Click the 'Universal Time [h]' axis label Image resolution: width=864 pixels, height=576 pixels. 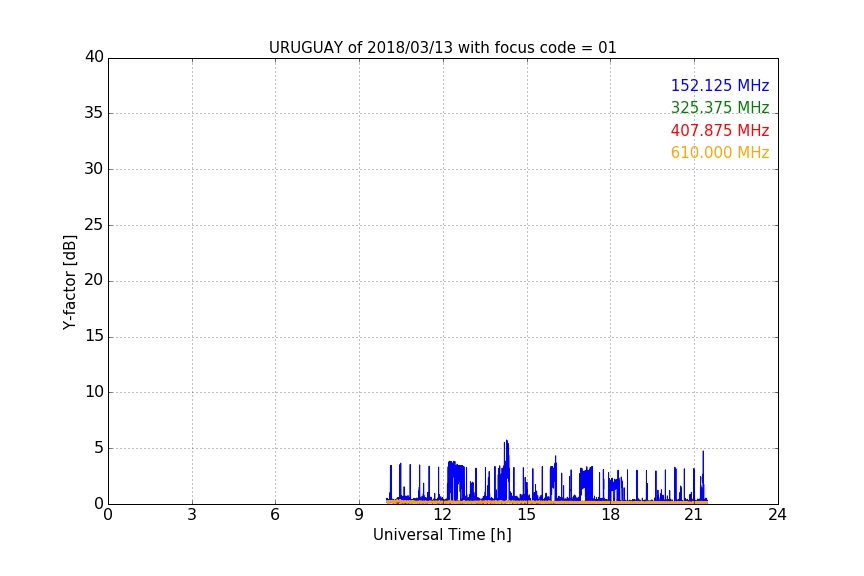tap(442, 535)
